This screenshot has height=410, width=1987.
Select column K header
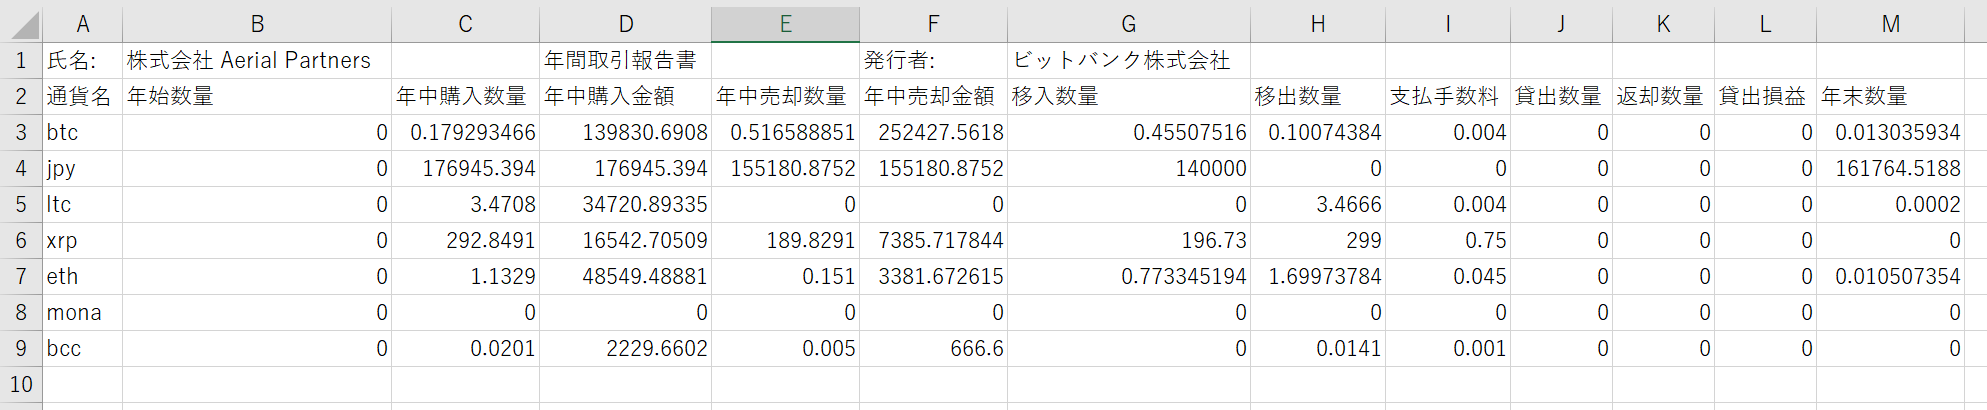[1663, 24]
